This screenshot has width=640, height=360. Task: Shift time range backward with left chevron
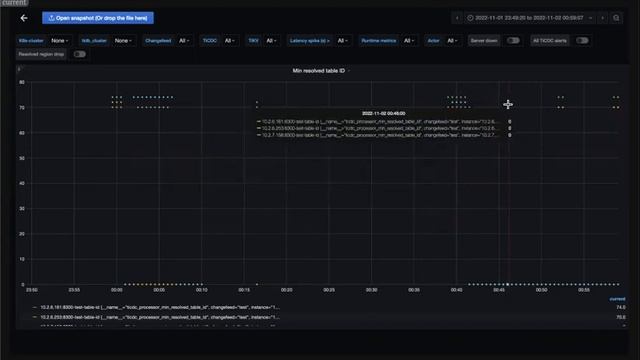click(457, 18)
